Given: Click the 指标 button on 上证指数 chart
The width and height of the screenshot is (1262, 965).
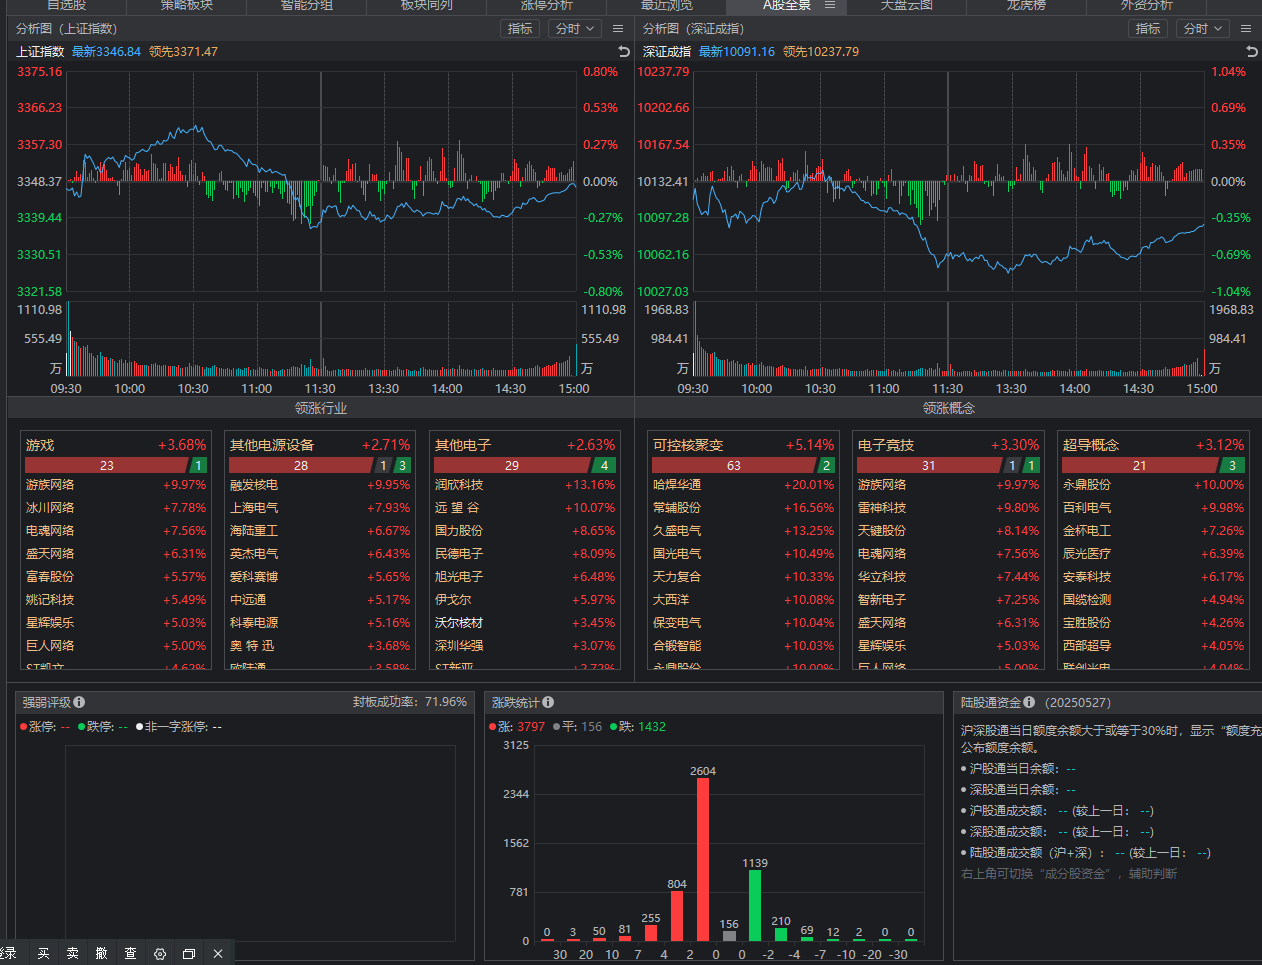Looking at the screenshot, I should (520, 29).
